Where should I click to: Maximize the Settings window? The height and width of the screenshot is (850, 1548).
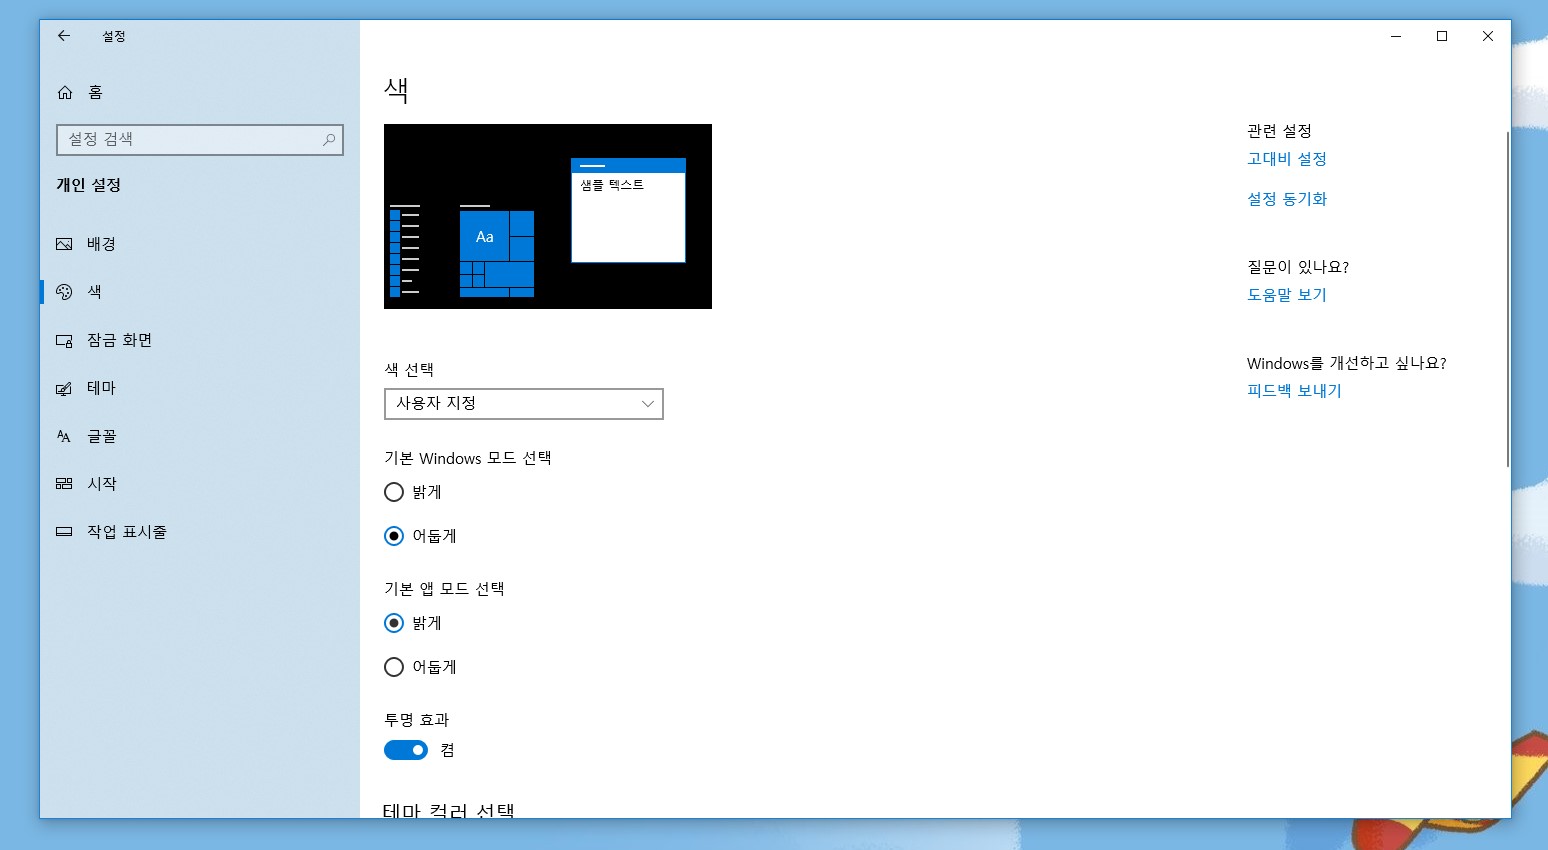(1442, 36)
